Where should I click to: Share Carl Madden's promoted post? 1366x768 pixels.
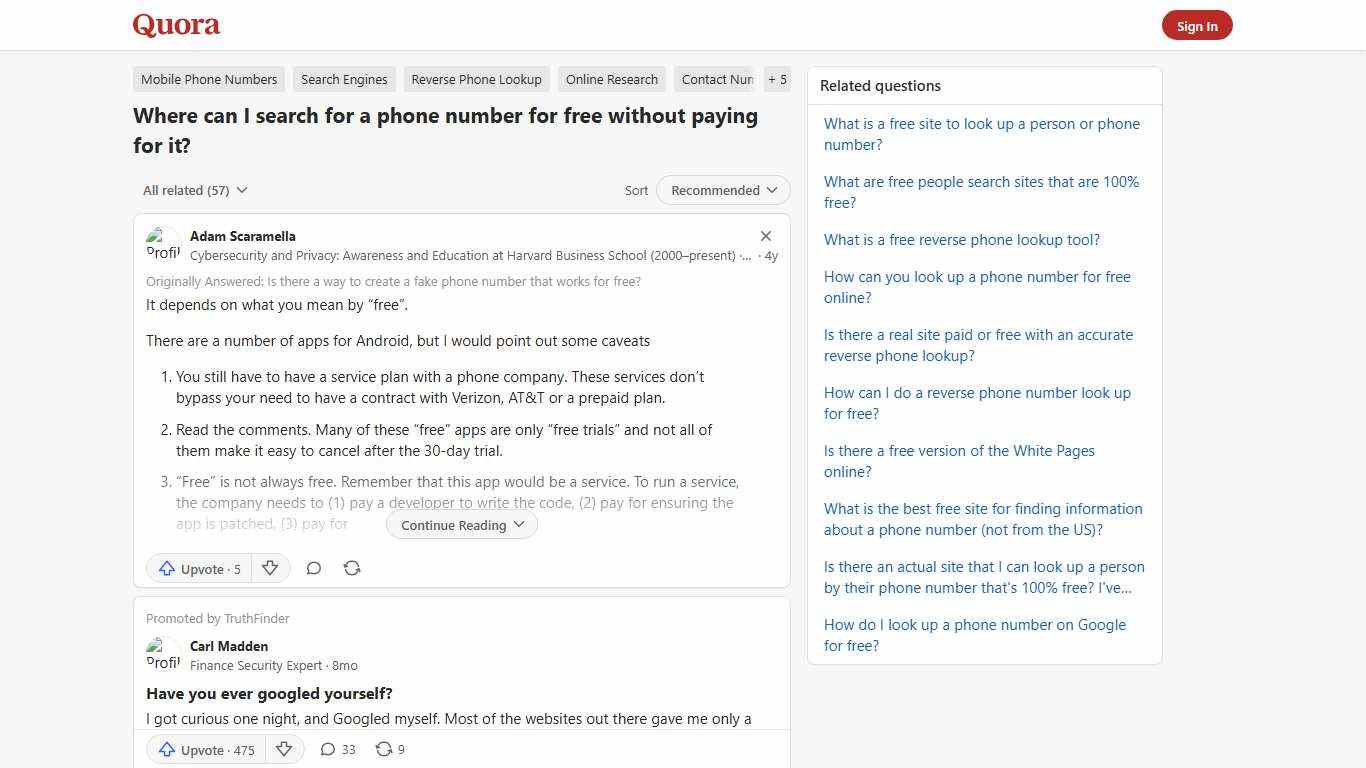click(389, 749)
